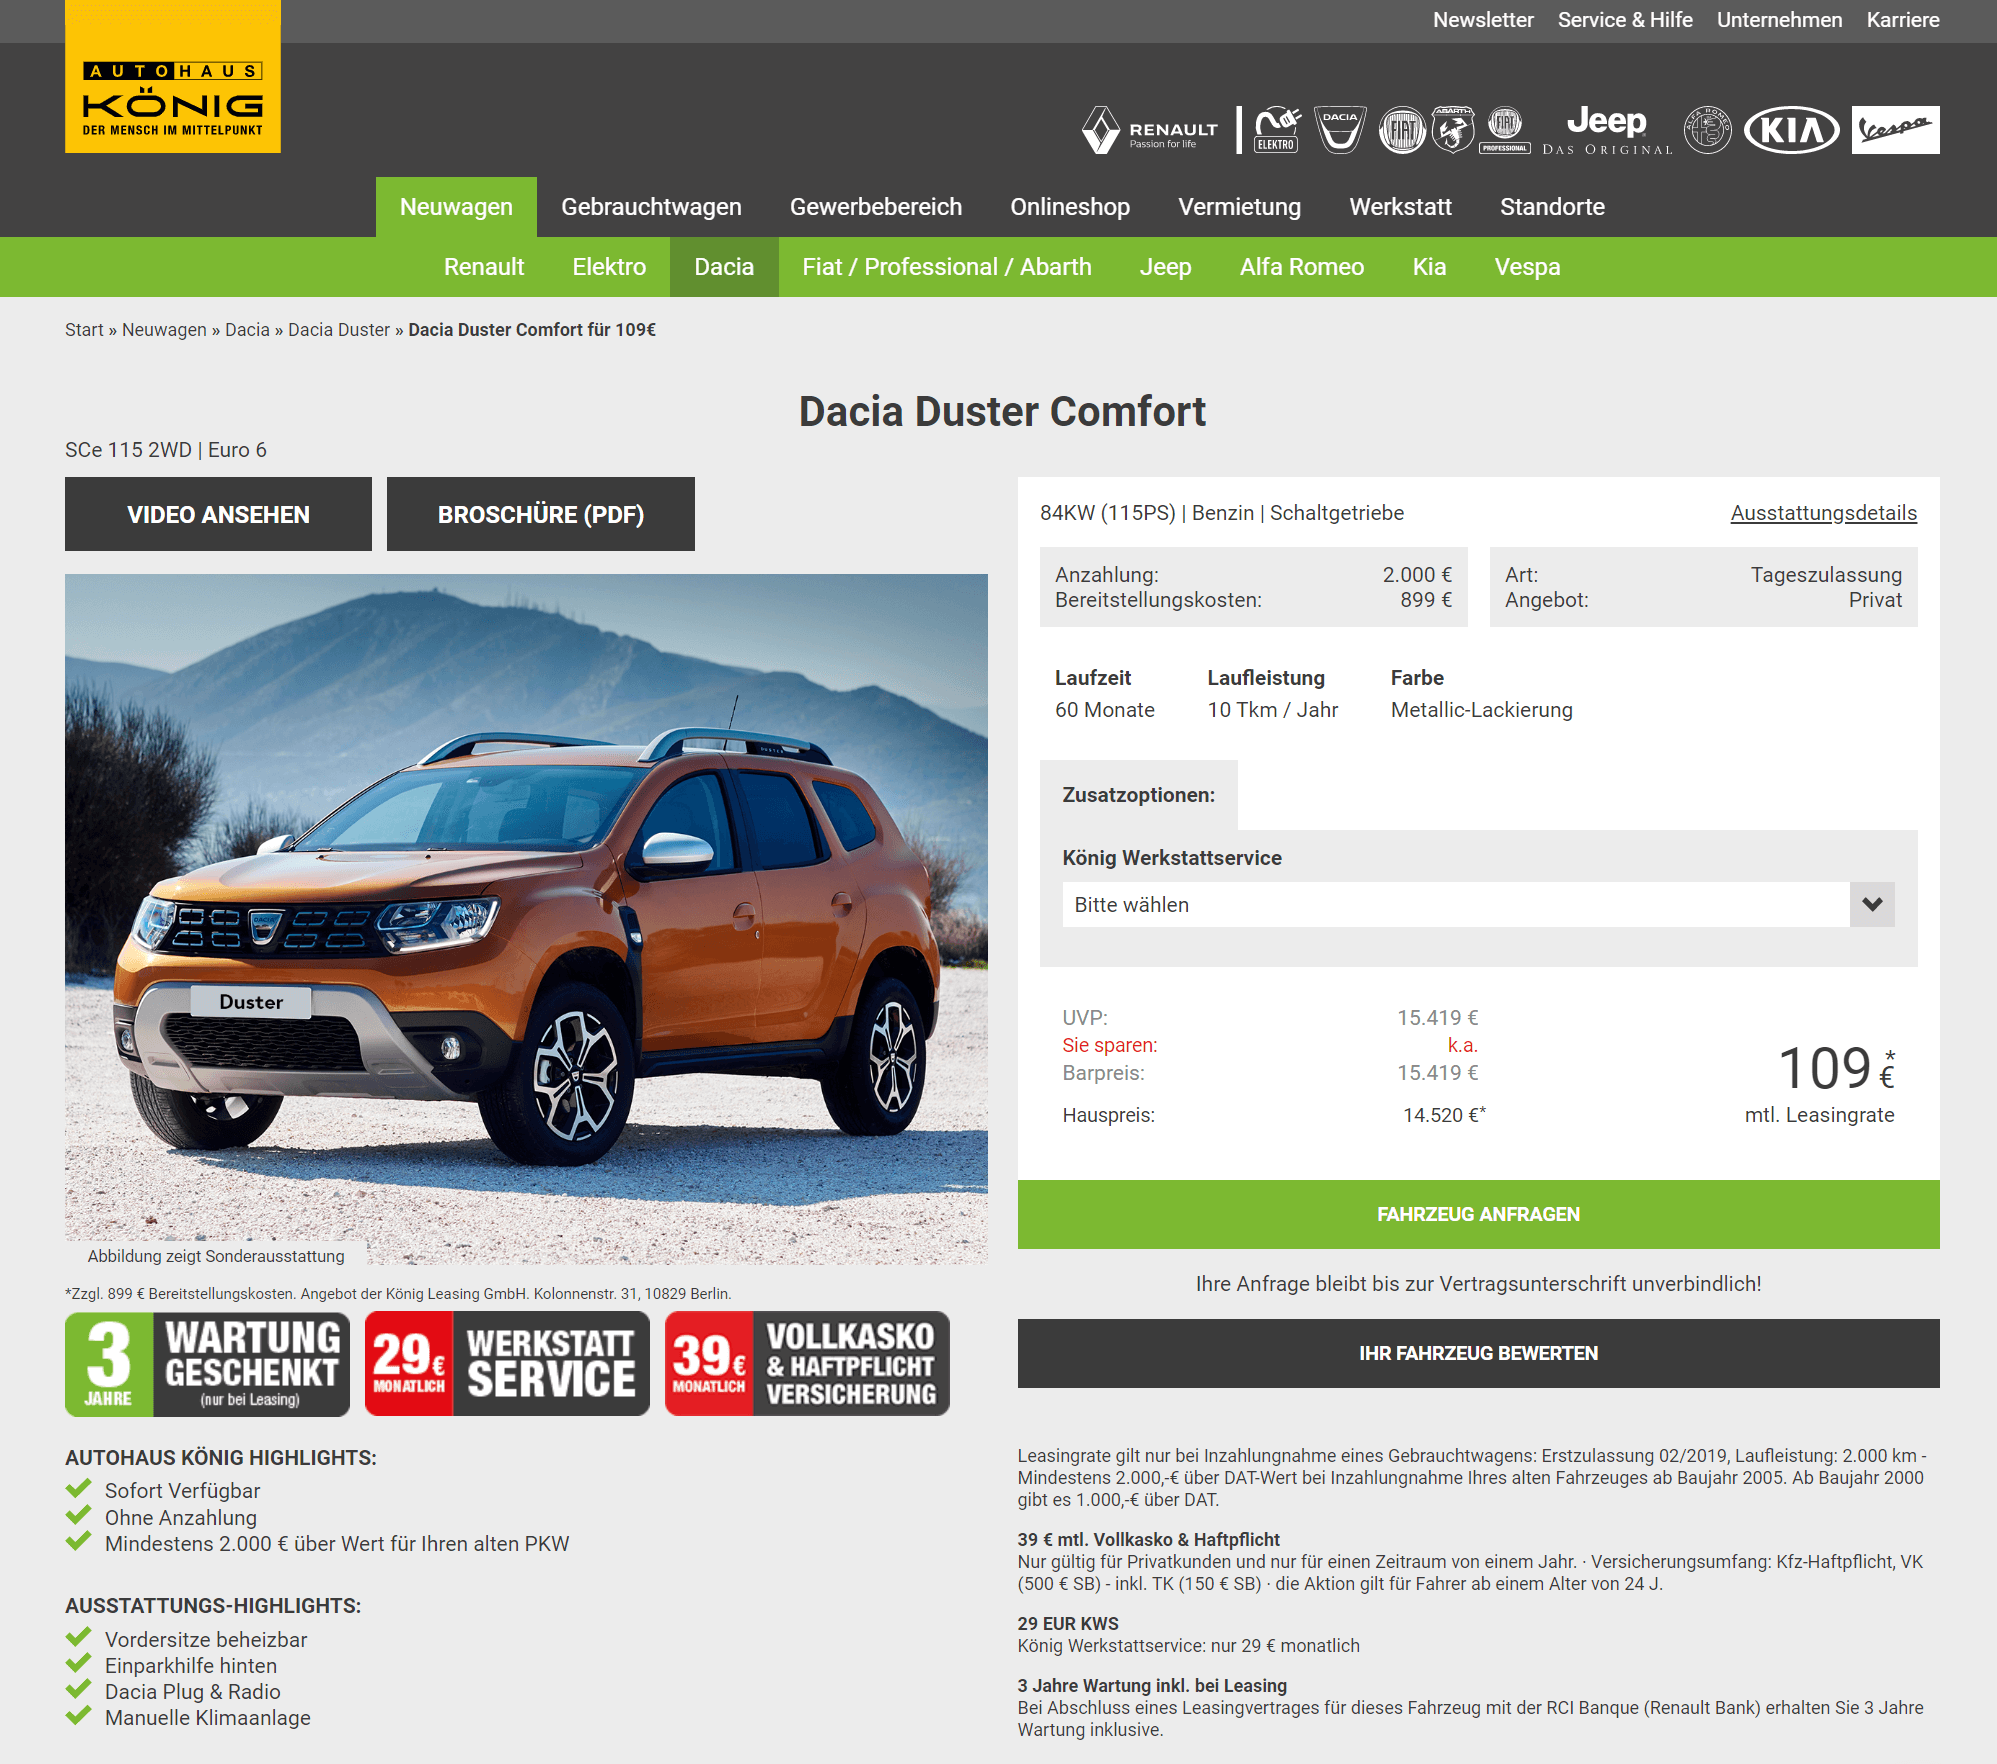The image size is (1997, 1764).
Task: Click IHR FAHRZEUG BEWERTEN button
Action: (1479, 1353)
